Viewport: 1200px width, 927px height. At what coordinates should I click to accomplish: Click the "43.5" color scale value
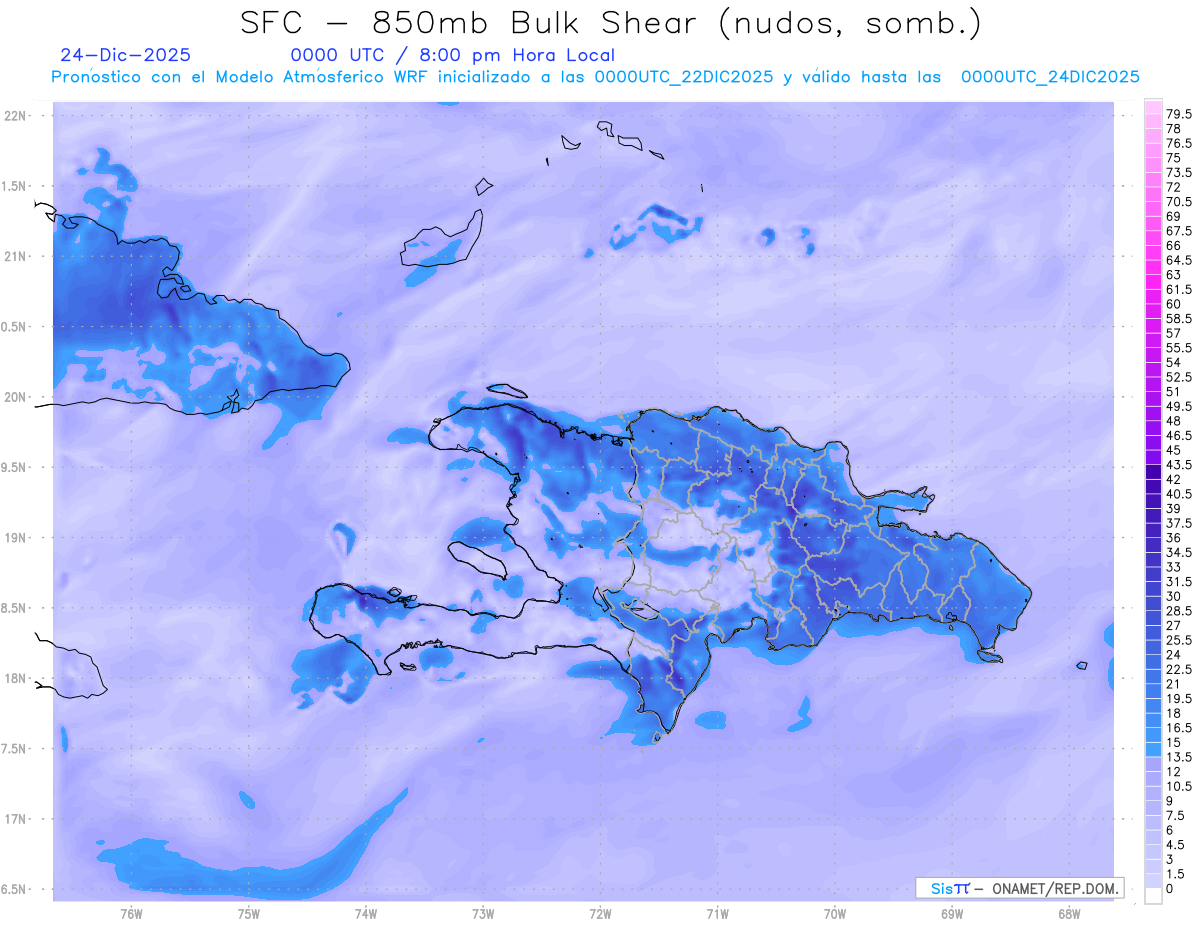point(1179,465)
